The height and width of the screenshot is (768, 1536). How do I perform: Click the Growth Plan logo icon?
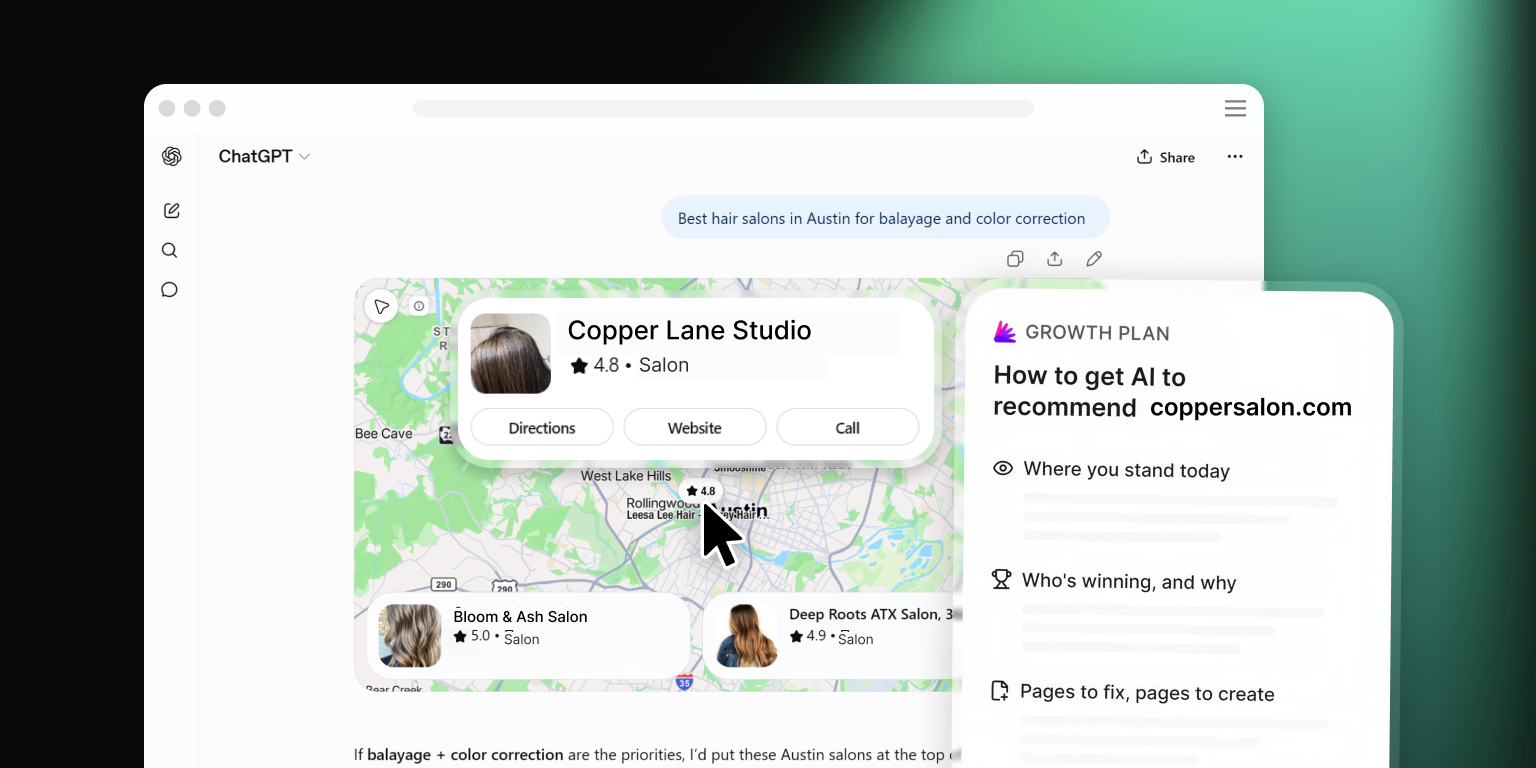[x=1005, y=332]
